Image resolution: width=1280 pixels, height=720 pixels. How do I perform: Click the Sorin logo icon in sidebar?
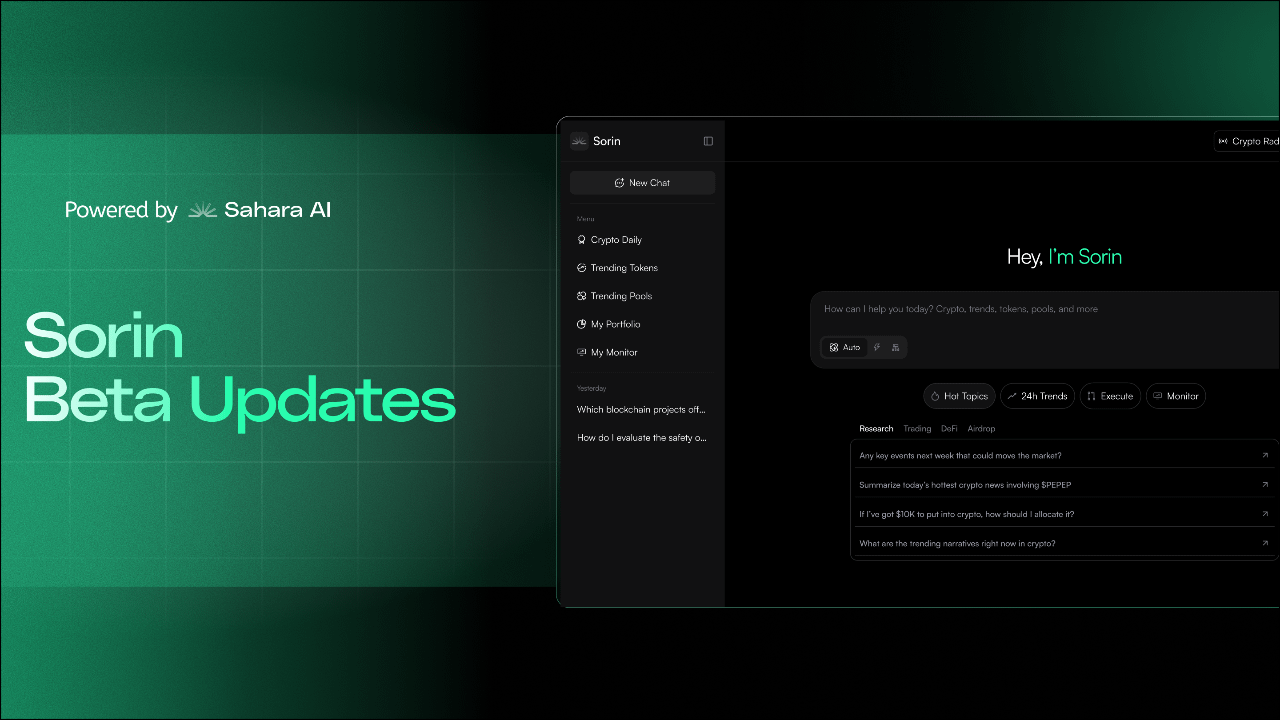click(579, 141)
